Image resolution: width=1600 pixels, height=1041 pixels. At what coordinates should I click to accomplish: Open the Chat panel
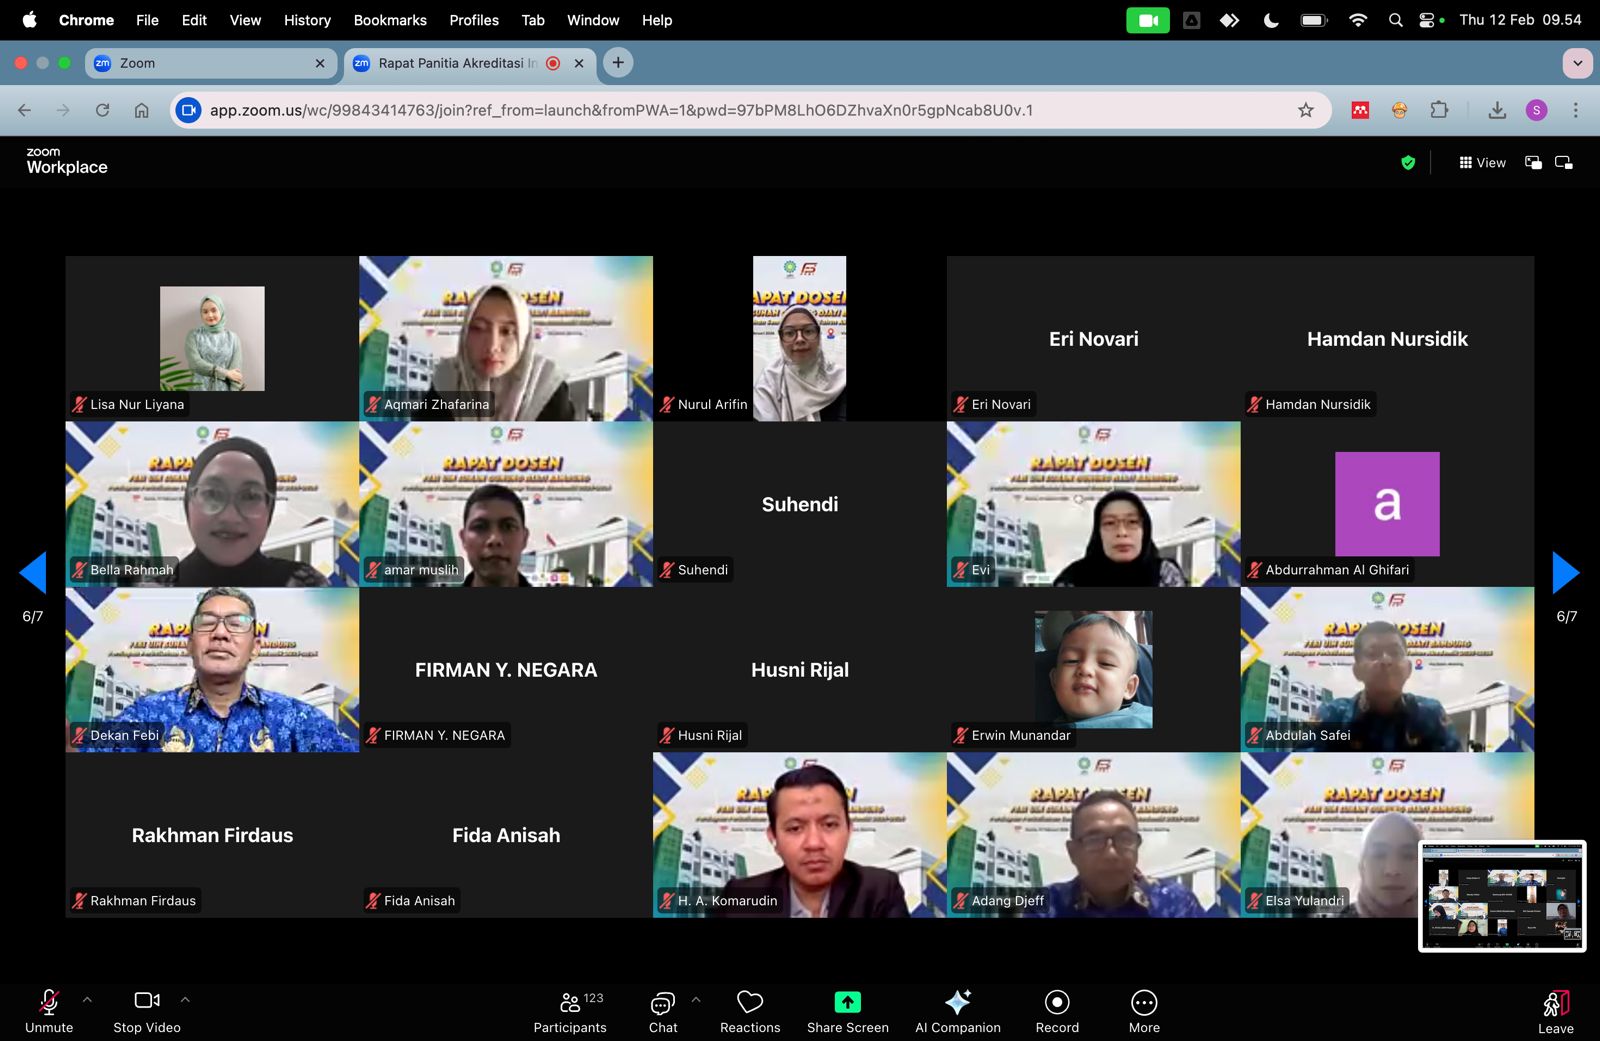click(662, 1011)
